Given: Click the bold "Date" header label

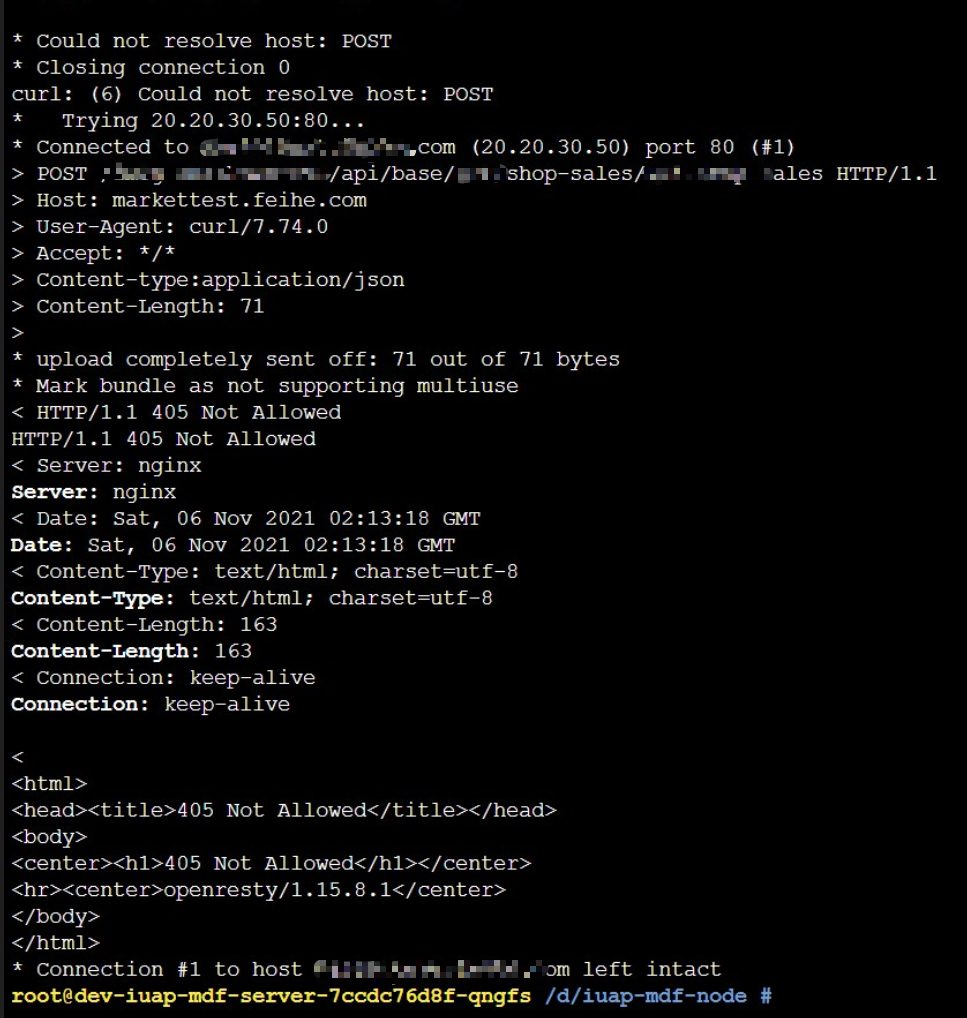Looking at the screenshot, I should tap(41, 545).
